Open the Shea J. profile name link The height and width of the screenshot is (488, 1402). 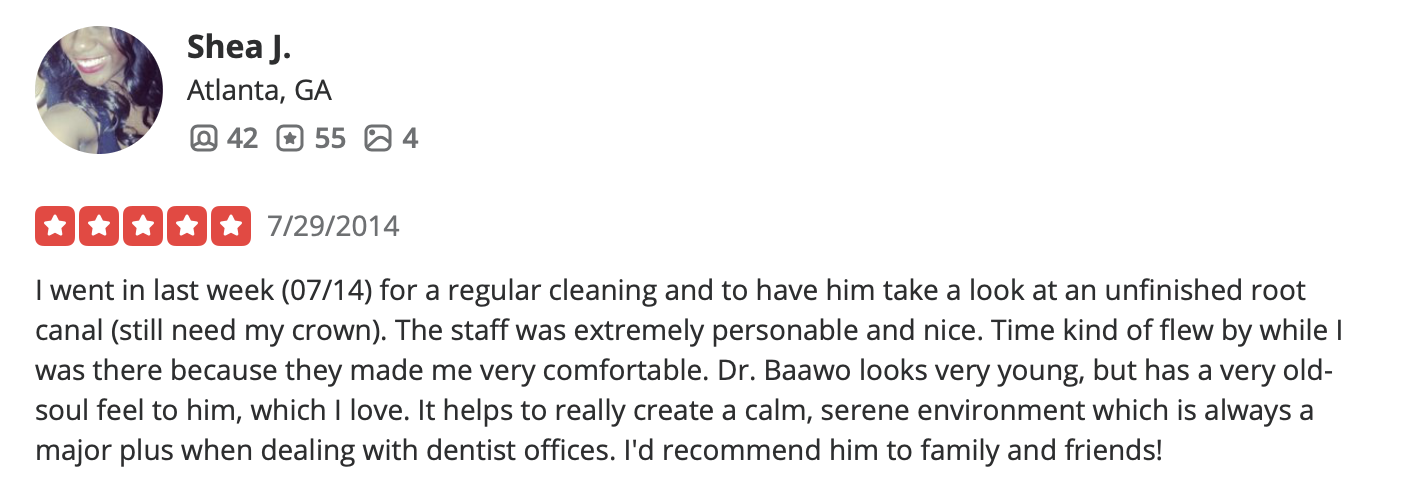click(x=238, y=46)
